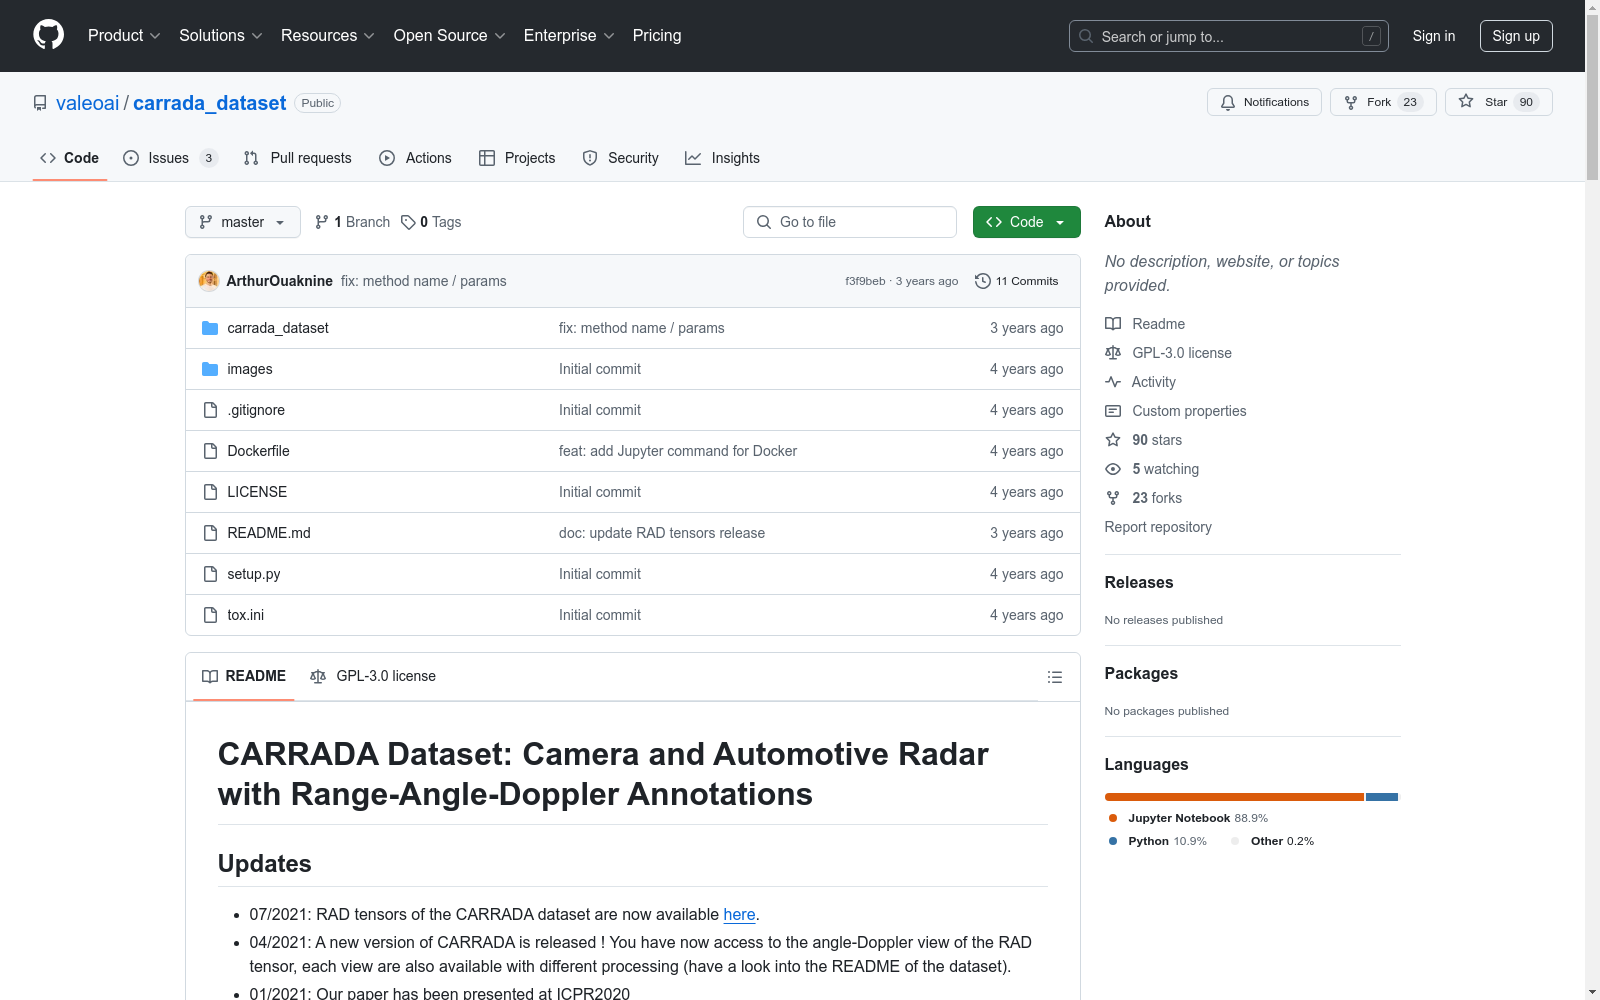
Task: Open the Dockerfile file
Action: click(x=258, y=451)
